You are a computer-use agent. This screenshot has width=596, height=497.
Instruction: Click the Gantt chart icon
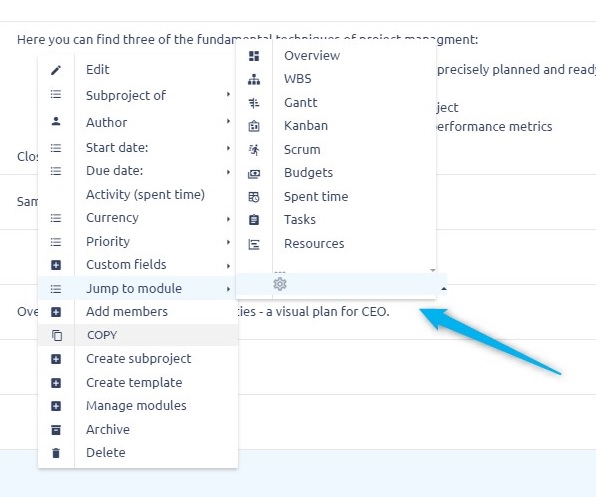click(254, 103)
